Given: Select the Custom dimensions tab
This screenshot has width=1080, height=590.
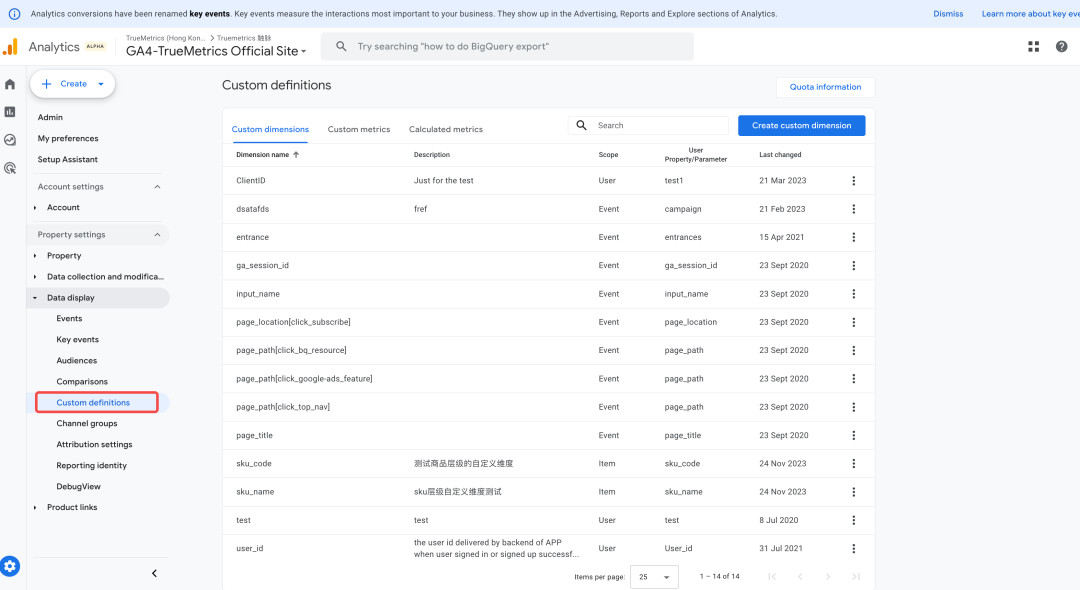Looking at the screenshot, I should click(270, 129).
